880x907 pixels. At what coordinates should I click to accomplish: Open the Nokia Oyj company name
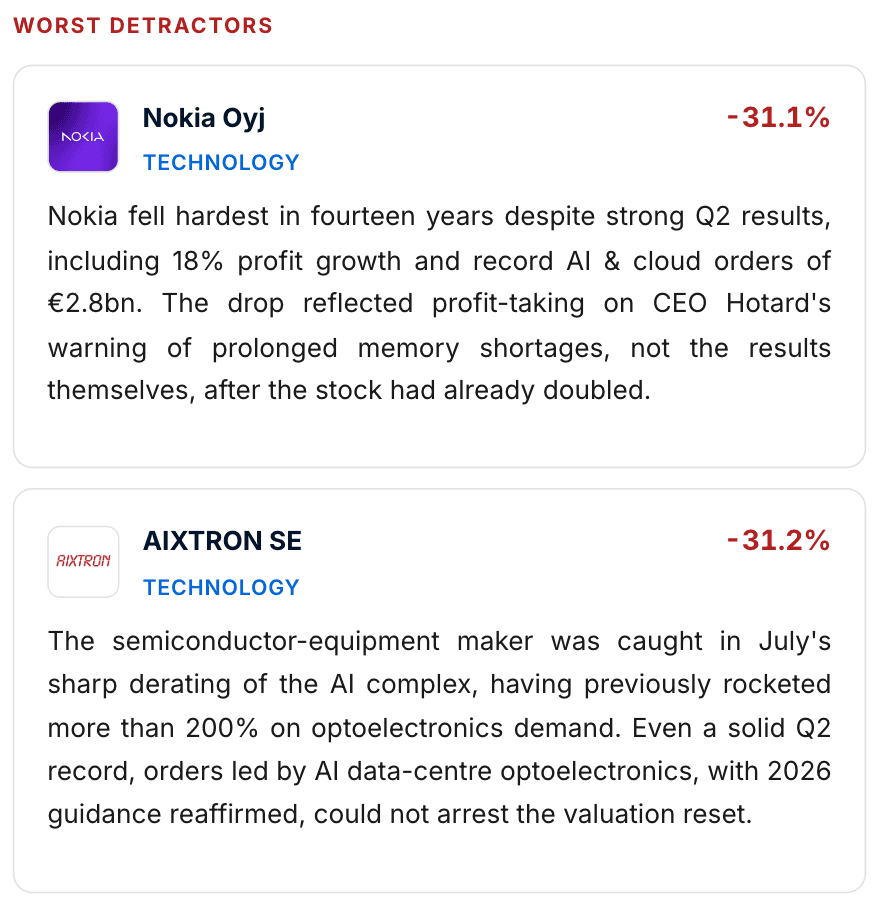click(204, 119)
